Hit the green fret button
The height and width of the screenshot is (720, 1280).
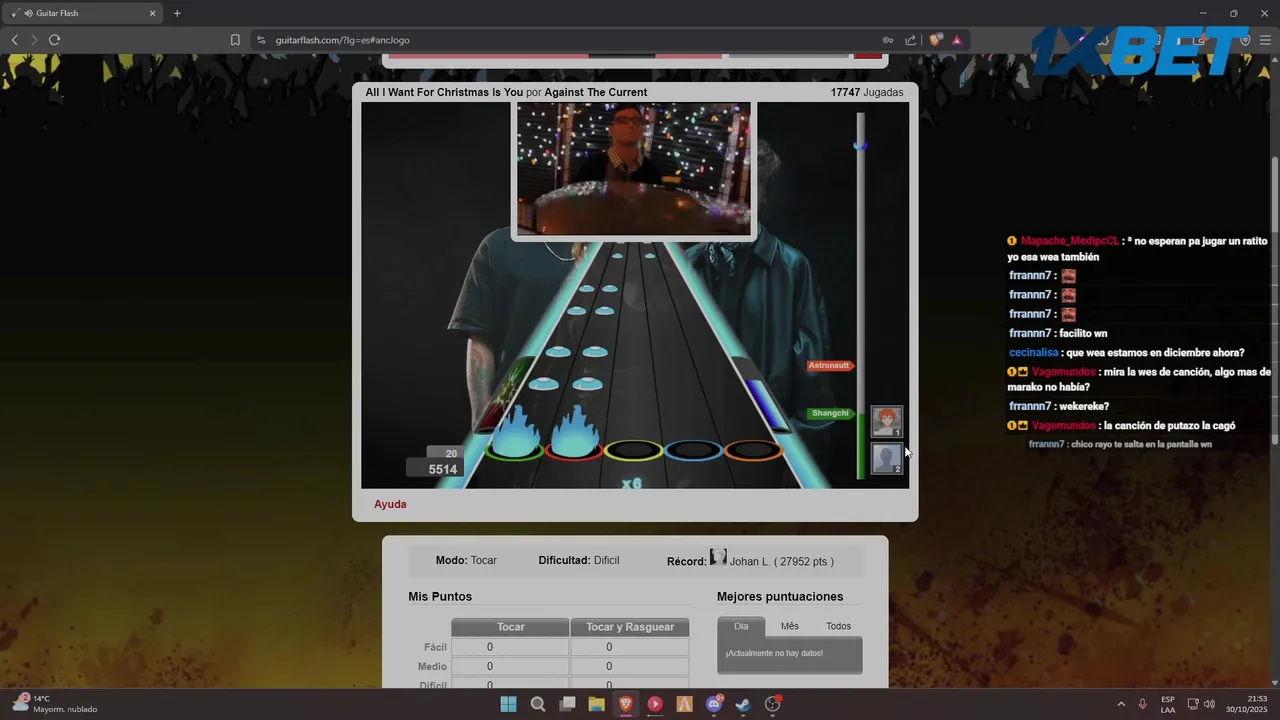(x=514, y=451)
